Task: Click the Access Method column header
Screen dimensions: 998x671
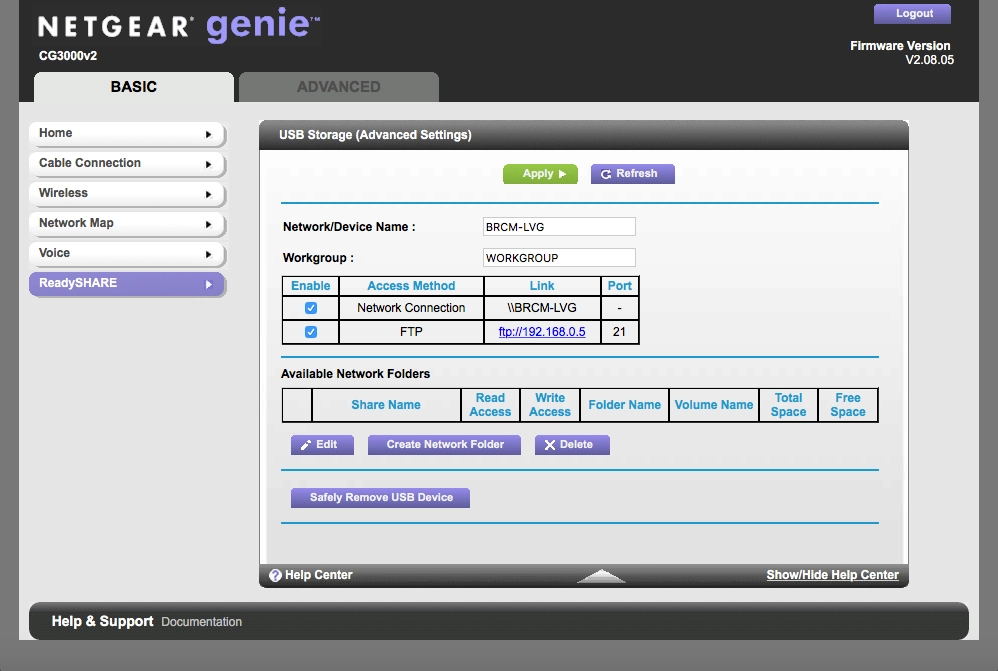Action: (411, 286)
